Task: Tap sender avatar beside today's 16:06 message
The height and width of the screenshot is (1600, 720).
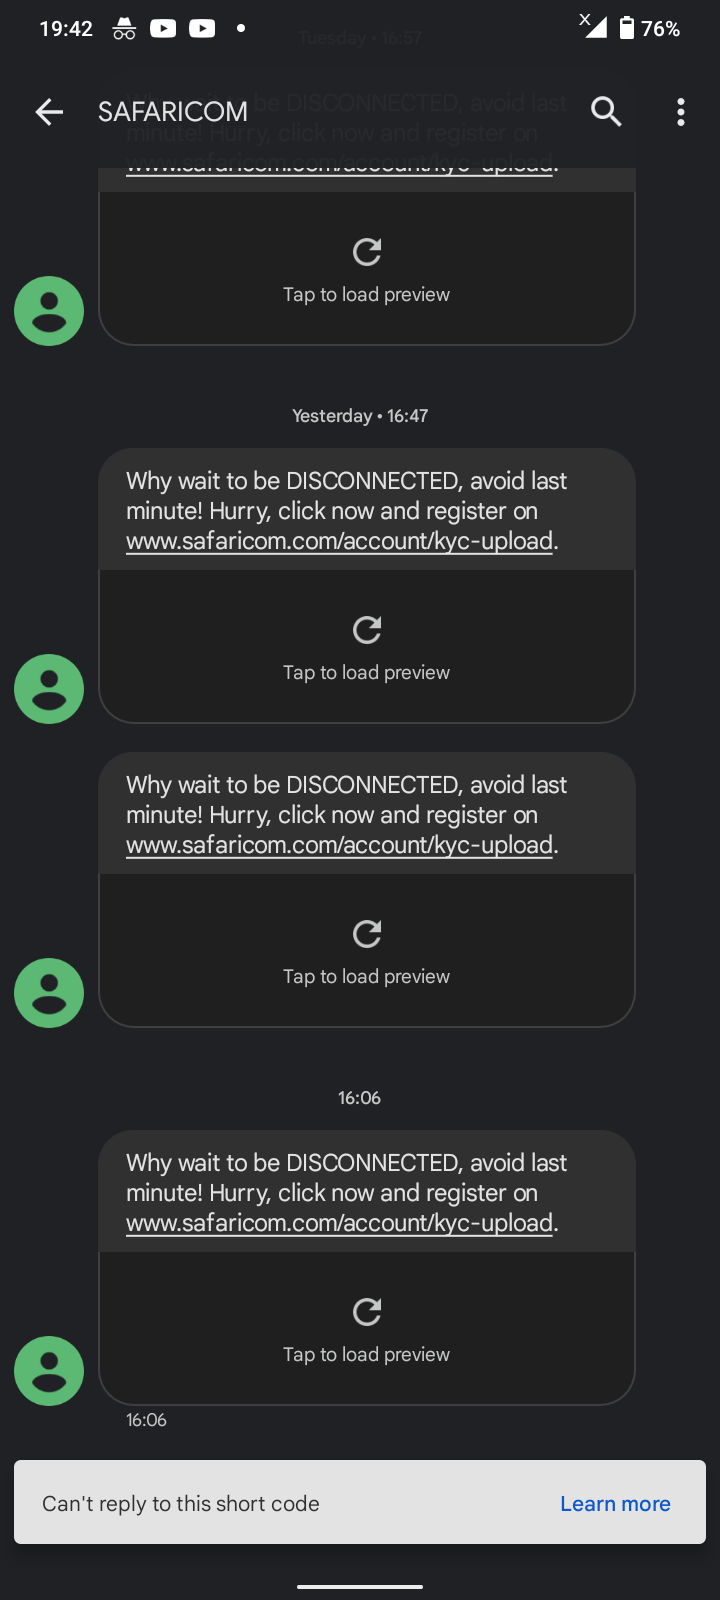Action: pyautogui.click(x=49, y=1371)
